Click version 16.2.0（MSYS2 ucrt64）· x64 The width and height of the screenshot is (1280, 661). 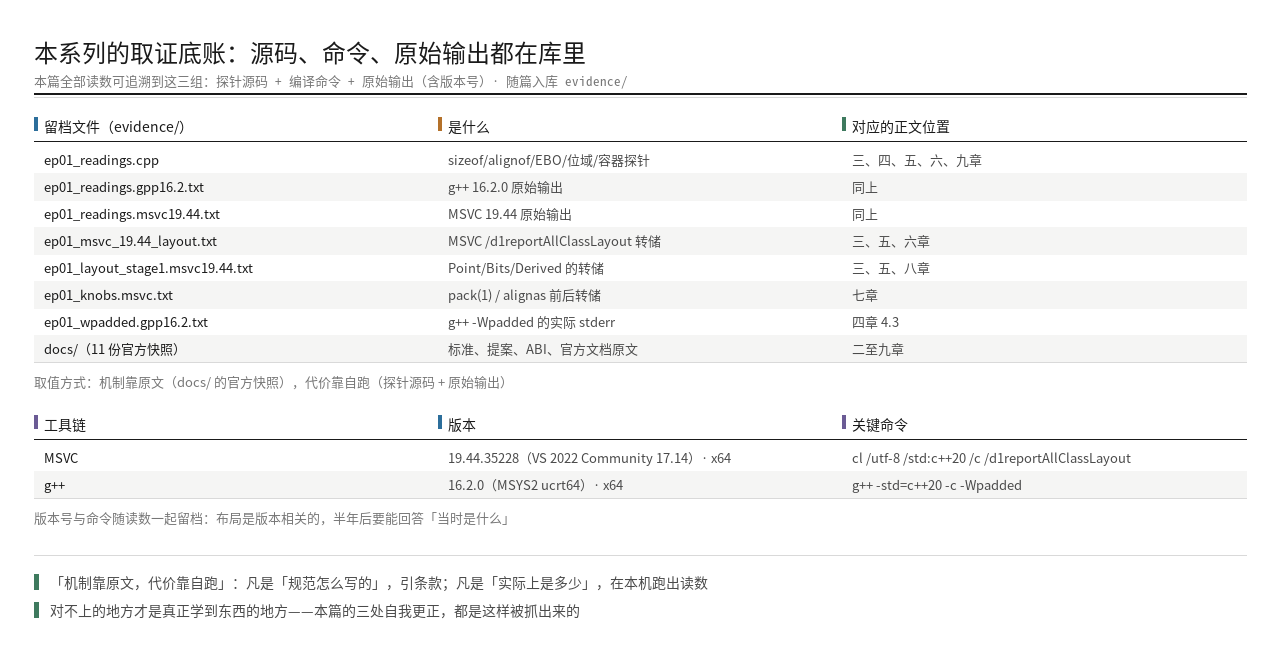[x=535, y=485]
